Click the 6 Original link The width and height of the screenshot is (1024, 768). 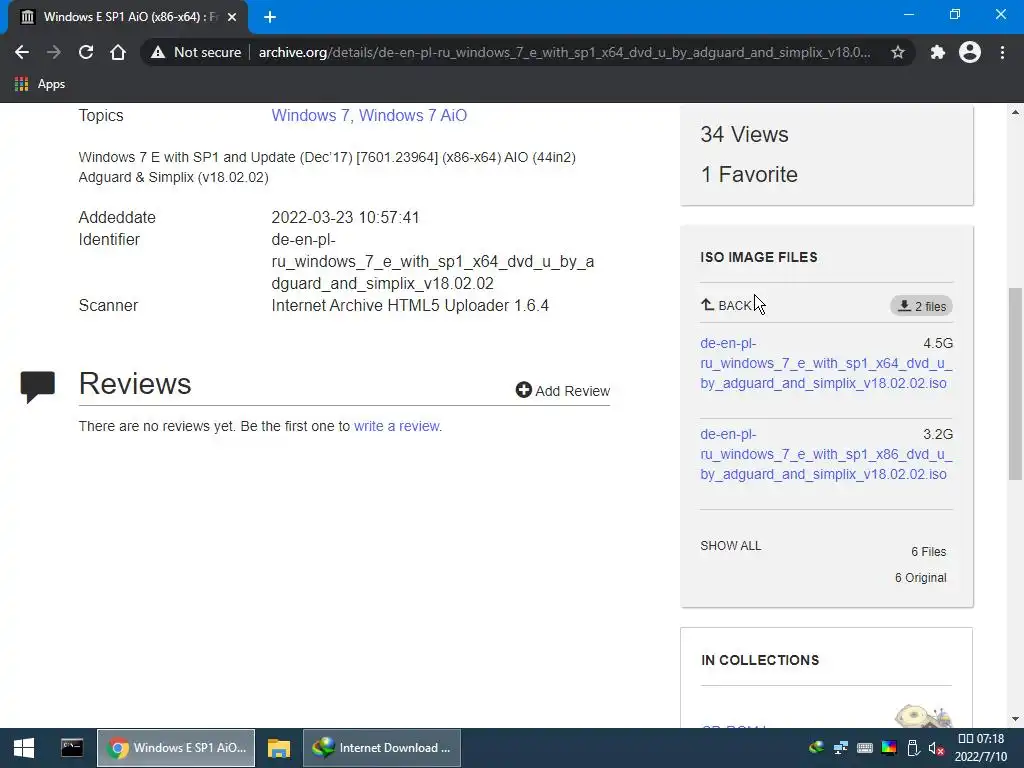click(920, 578)
